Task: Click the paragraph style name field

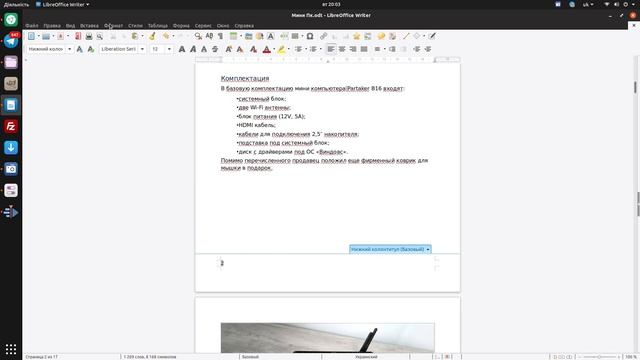Action: click(46, 49)
